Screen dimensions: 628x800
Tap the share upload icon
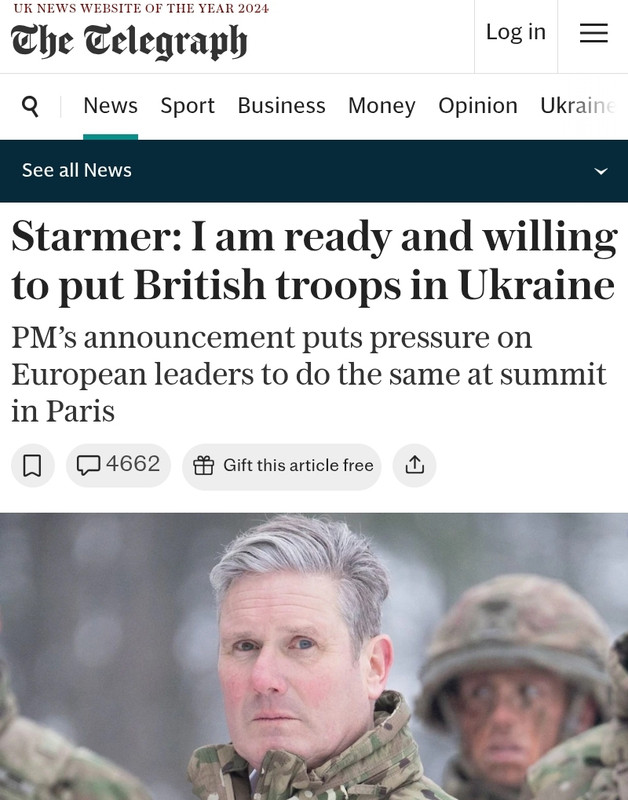point(414,465)
